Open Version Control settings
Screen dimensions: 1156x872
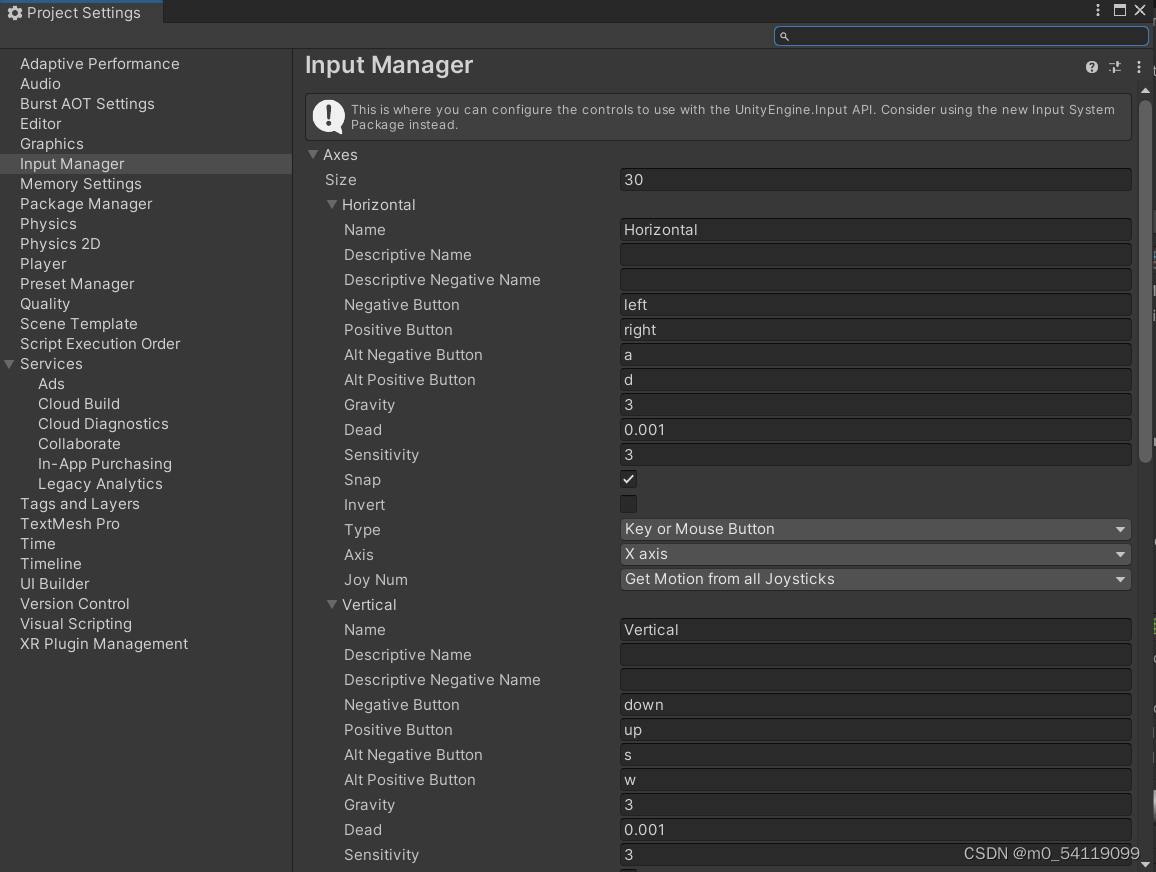point(74,604)
